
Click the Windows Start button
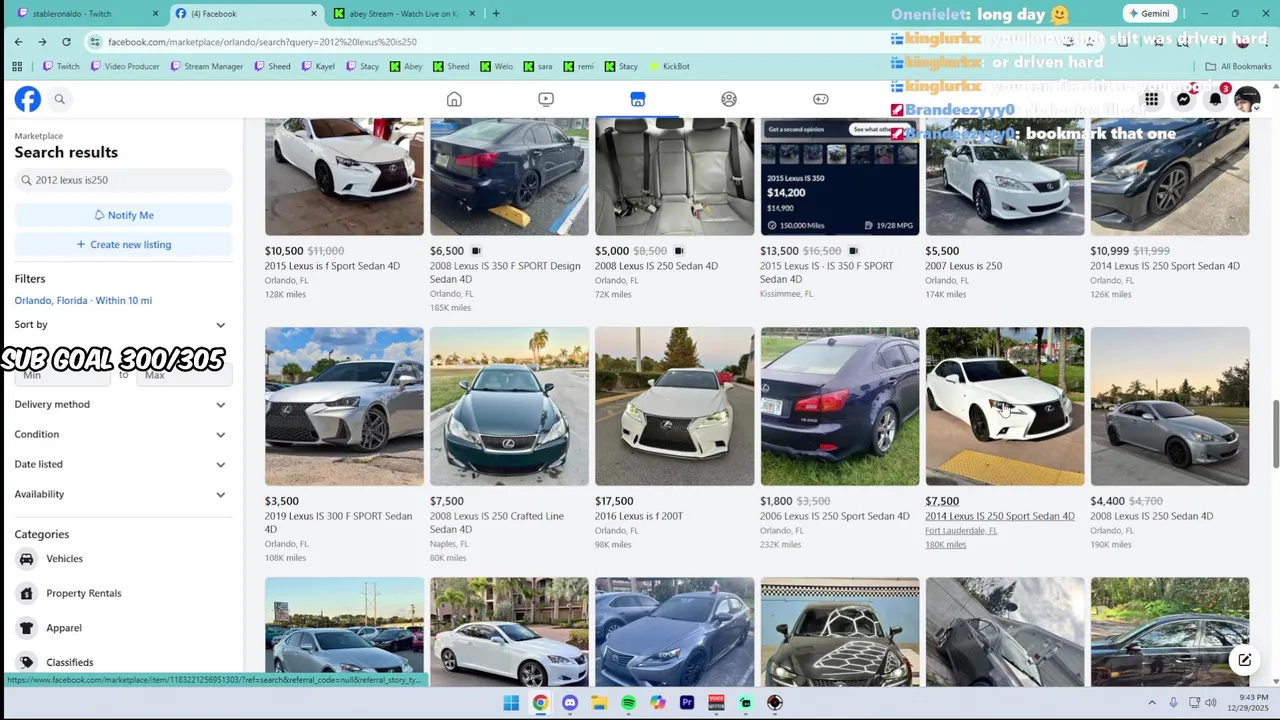[x=511, y=703]
